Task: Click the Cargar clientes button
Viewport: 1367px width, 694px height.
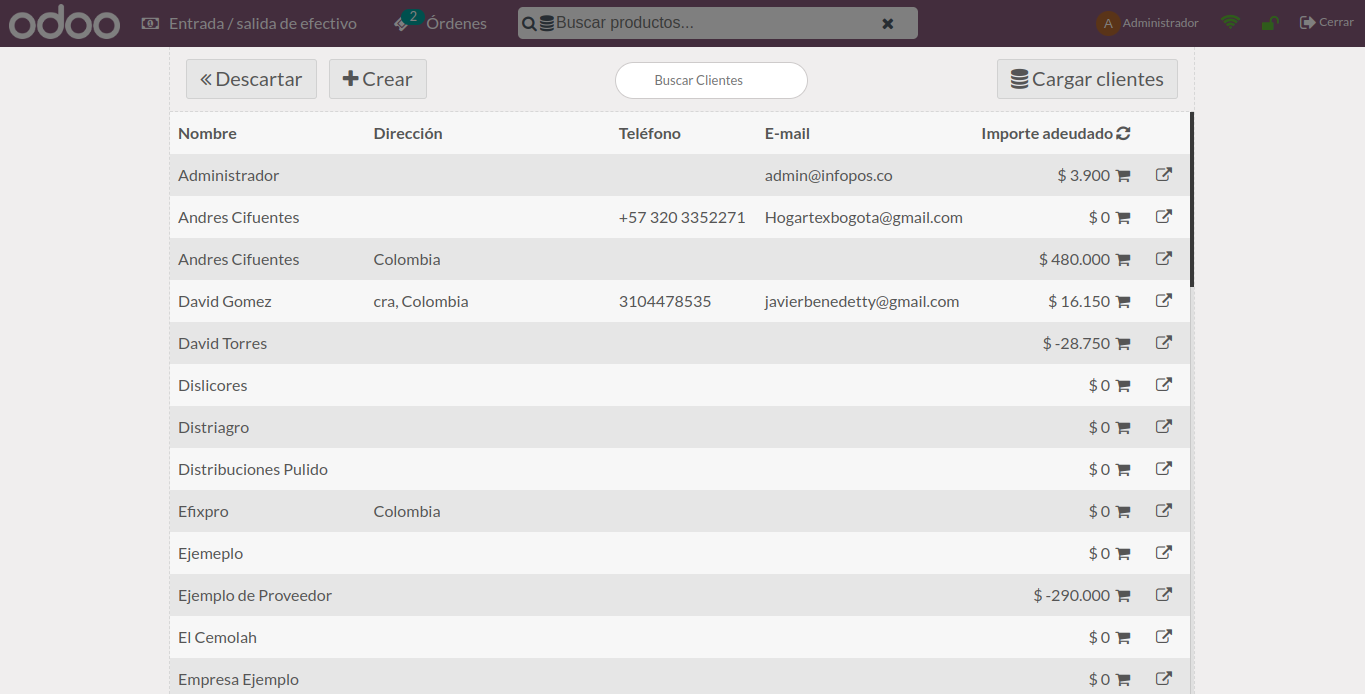Action: (1087, 79)
